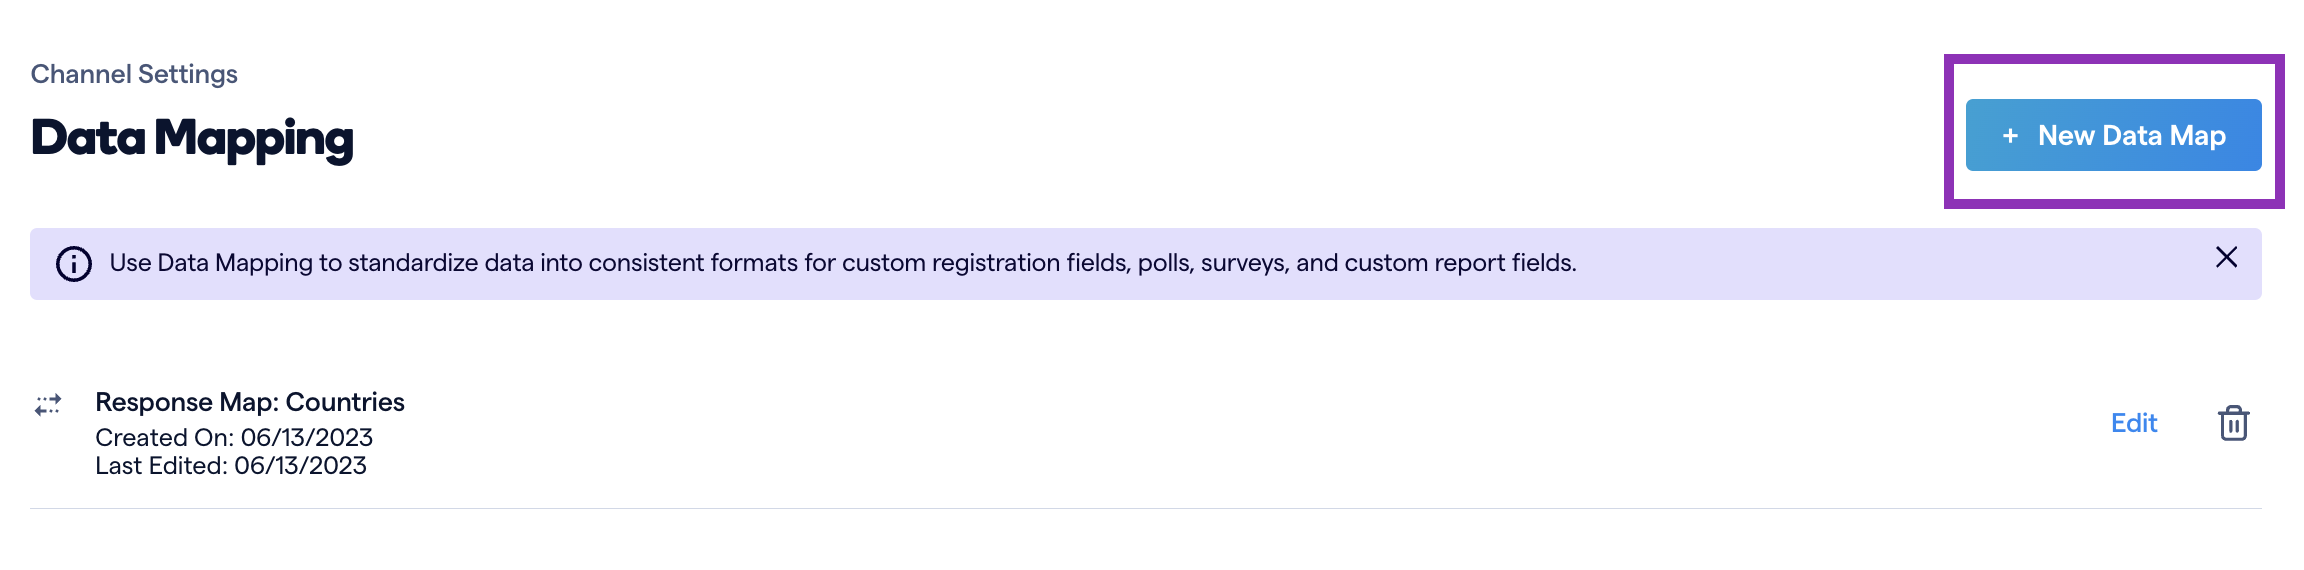Click the info circle icon in banner

[74, 264]
